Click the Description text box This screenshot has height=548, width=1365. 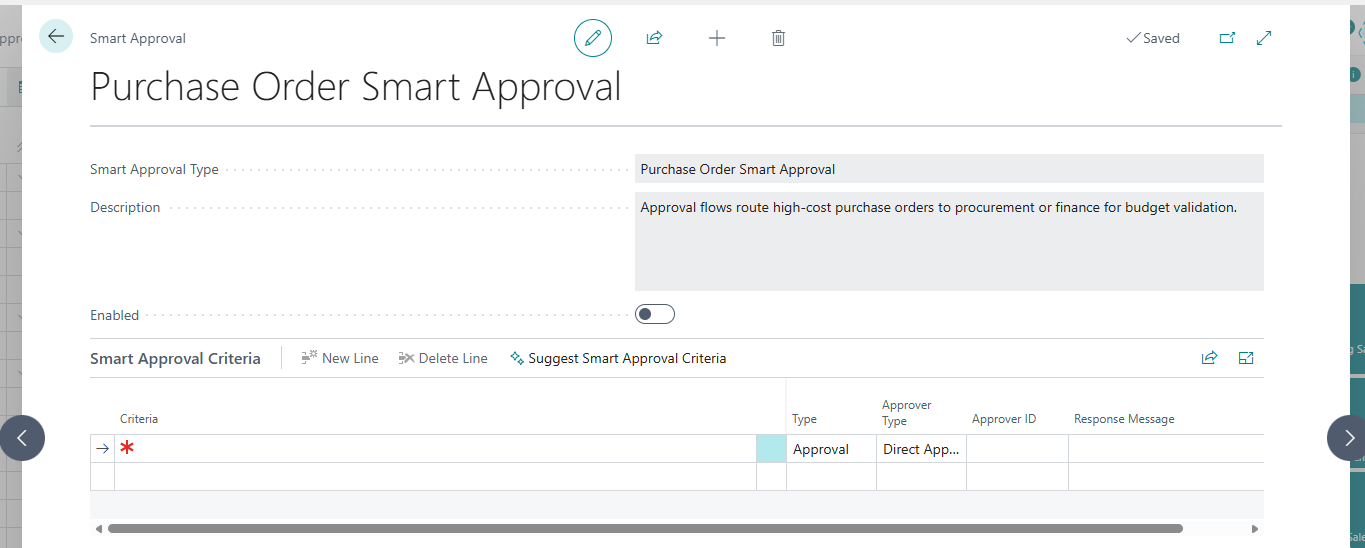point(949,241)
